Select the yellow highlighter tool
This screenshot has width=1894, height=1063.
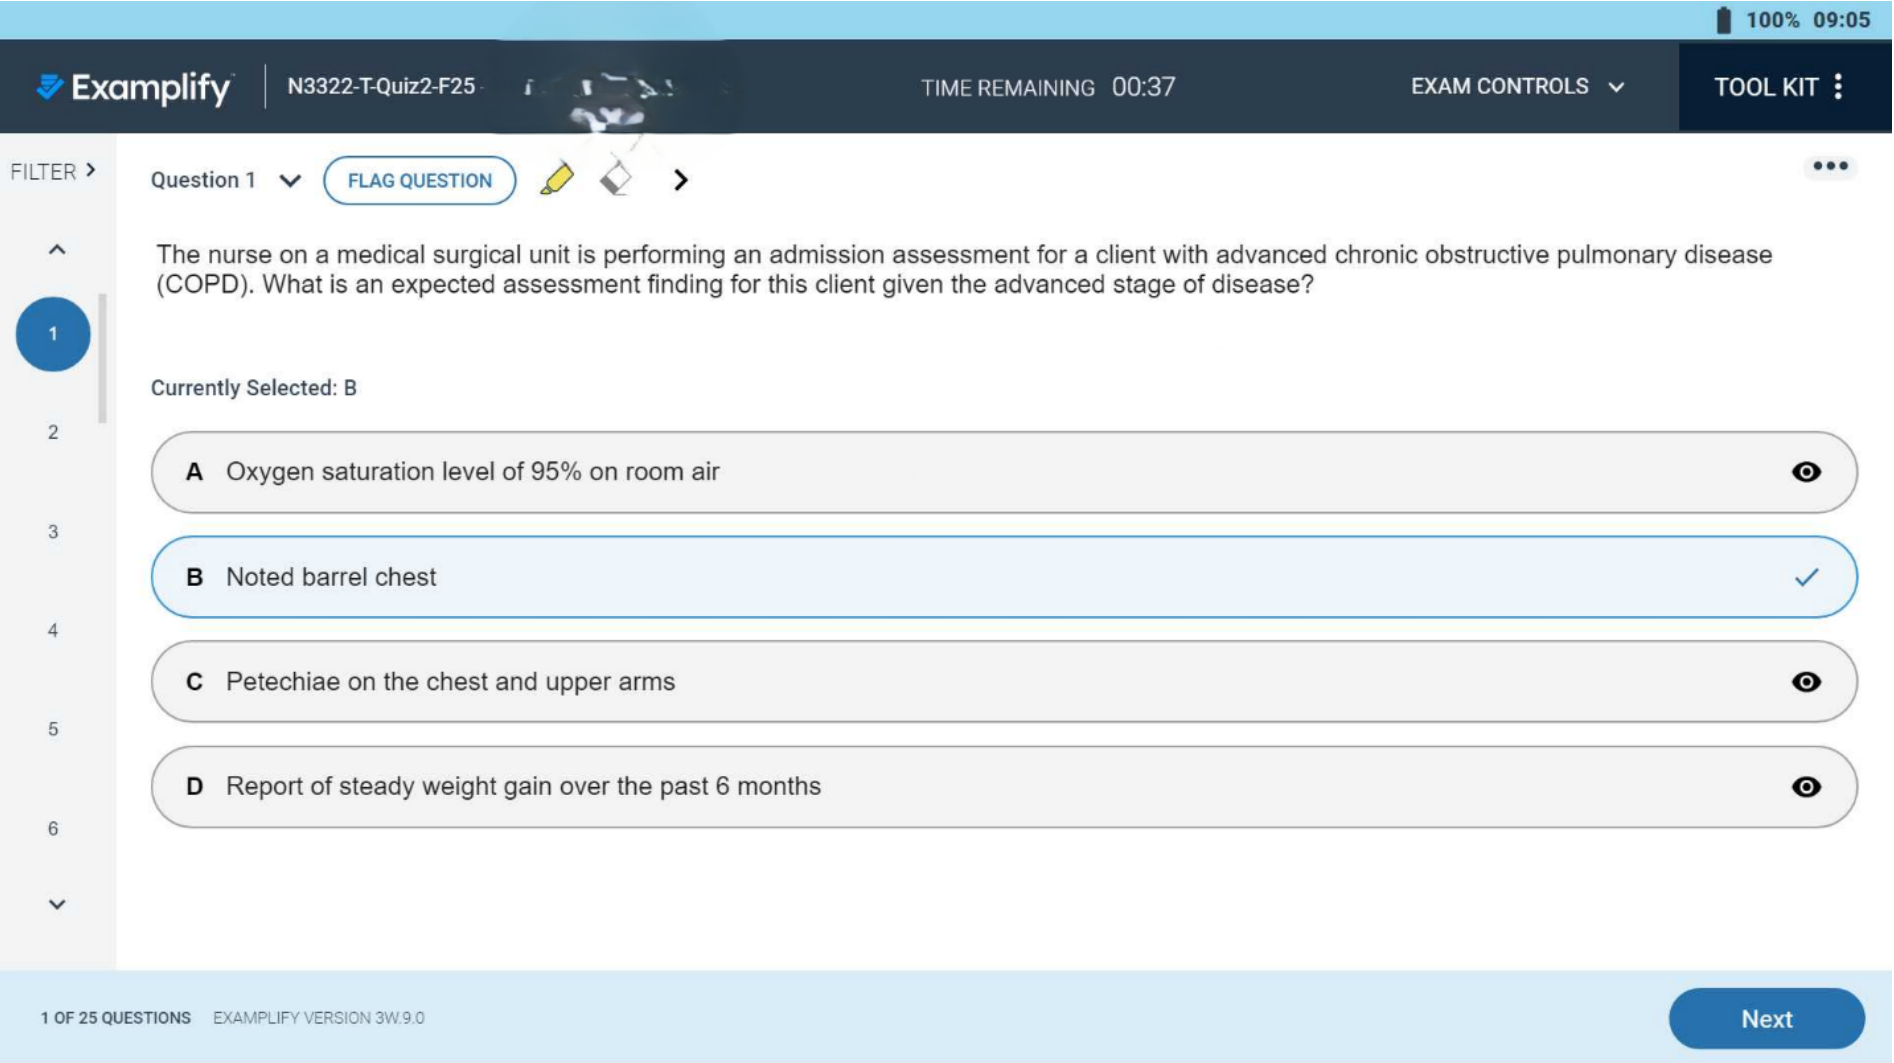[x=557, y=180]
